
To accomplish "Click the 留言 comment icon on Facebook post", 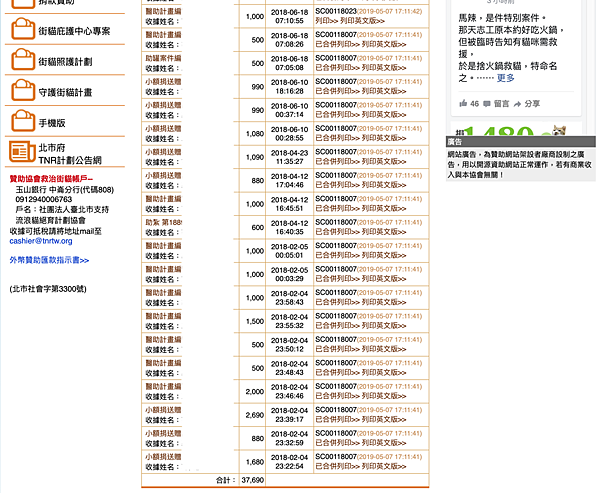I will coord(487,104).
